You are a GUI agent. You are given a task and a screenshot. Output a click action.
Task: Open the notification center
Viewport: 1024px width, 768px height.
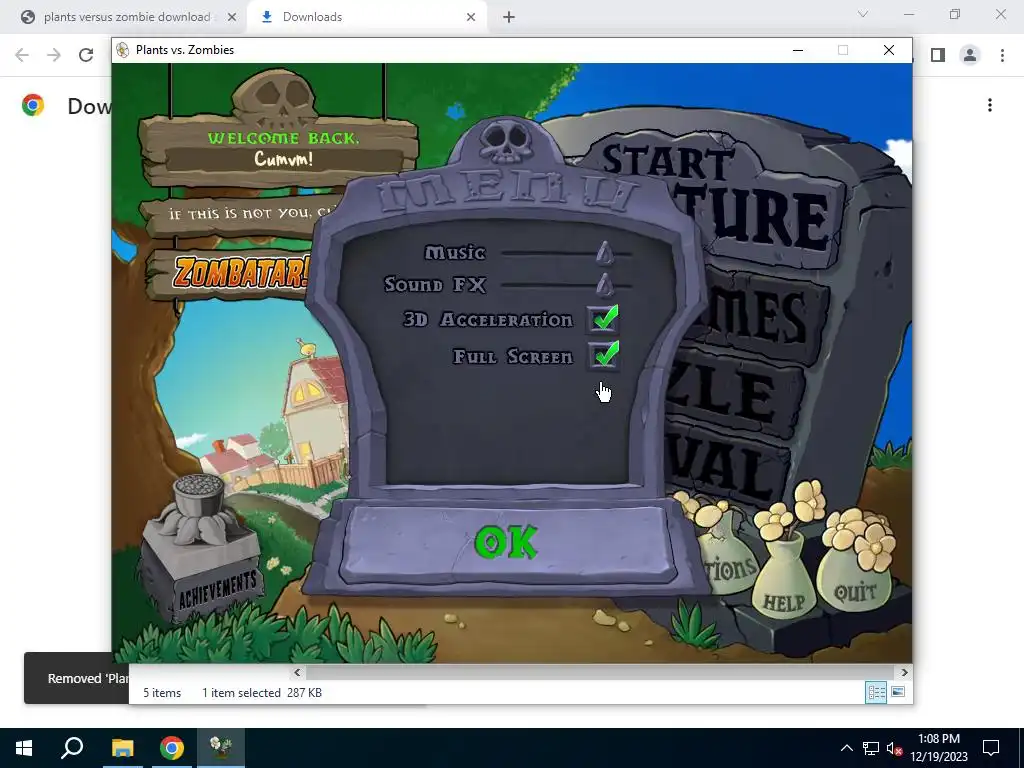[991, 748]
